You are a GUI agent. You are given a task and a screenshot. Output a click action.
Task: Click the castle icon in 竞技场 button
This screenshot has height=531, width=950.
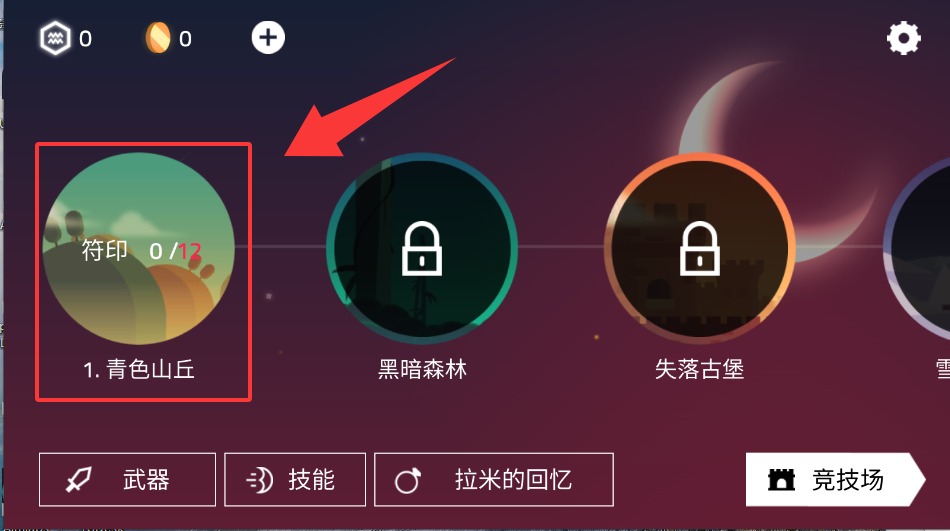tap(781, 479)
